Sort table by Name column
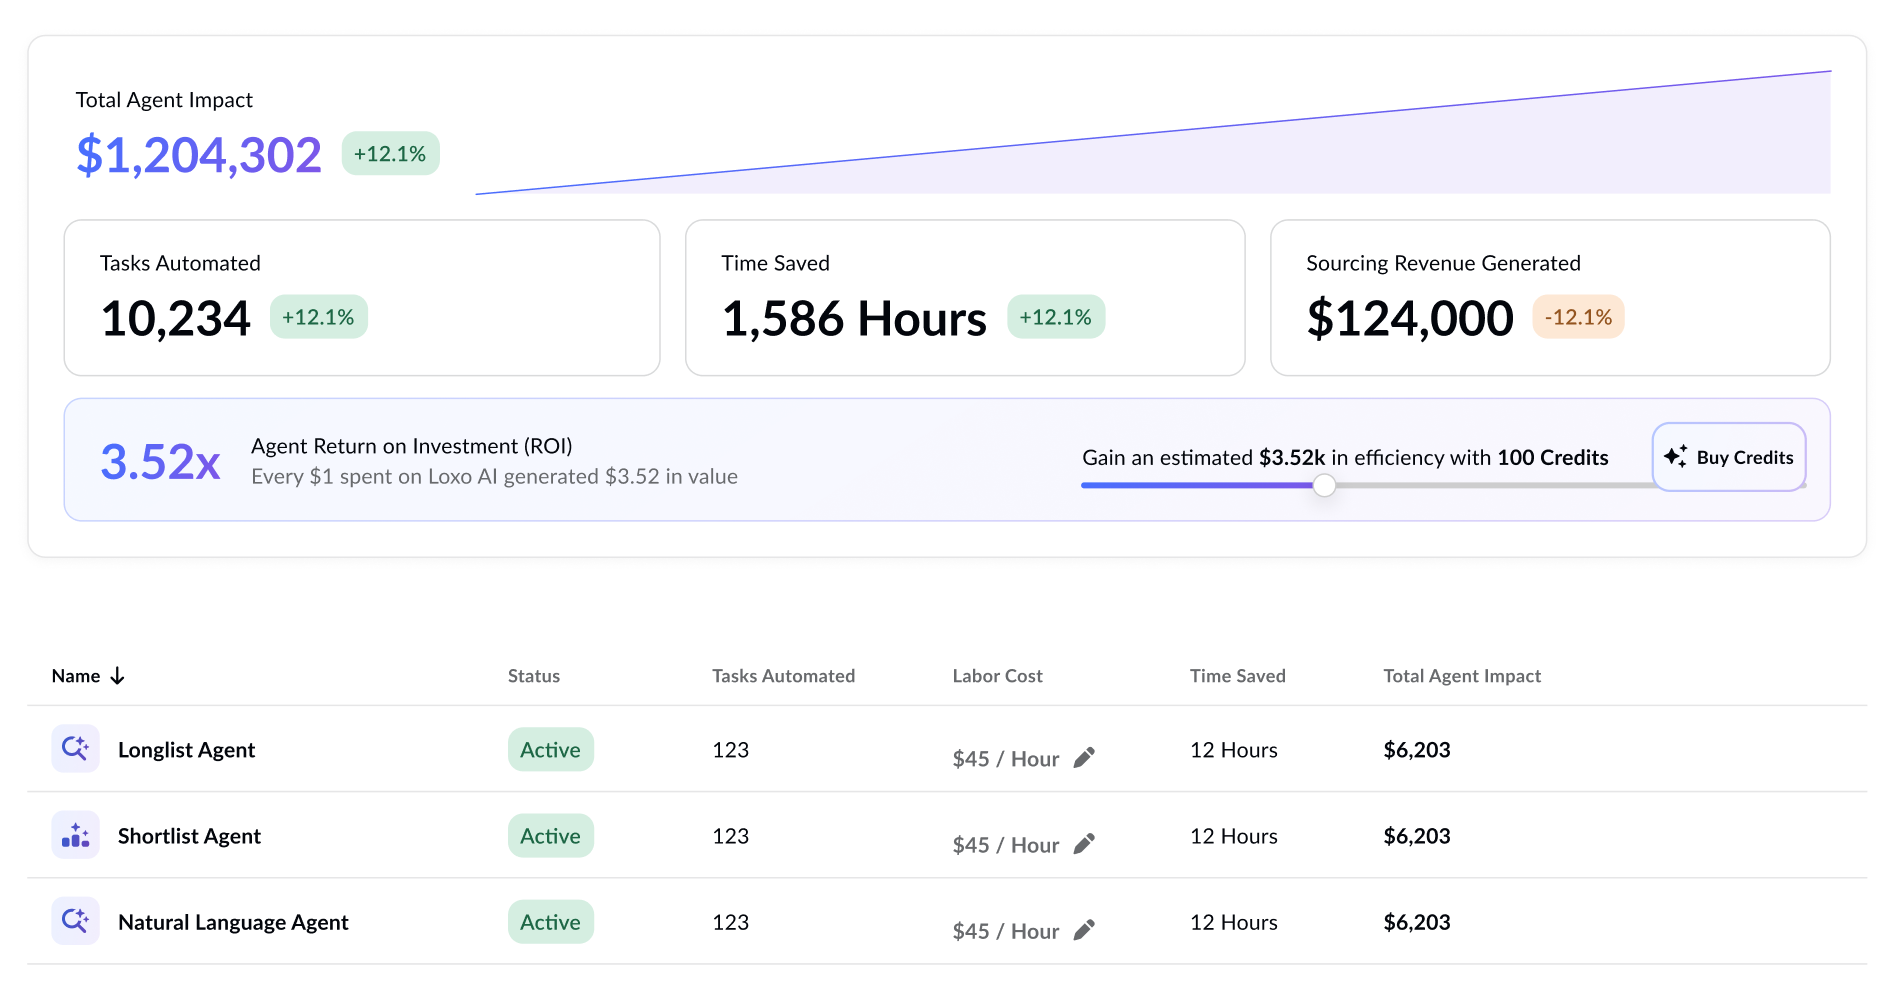The image size is (1895, 1000). pyautogui.click(x=88, y=676)
